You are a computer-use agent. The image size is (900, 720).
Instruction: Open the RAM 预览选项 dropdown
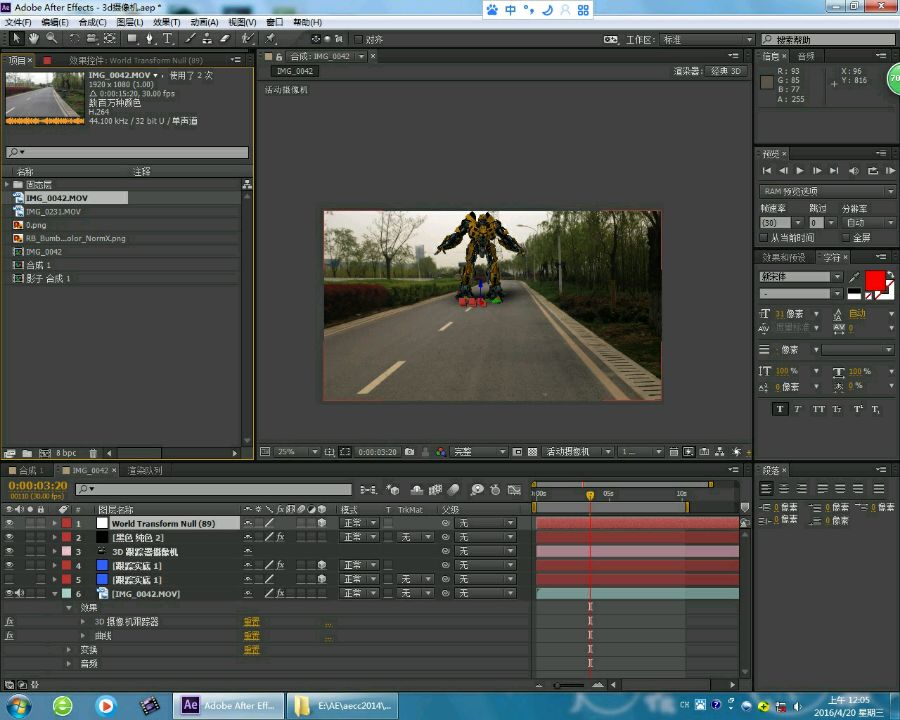[x=826, y=191]
